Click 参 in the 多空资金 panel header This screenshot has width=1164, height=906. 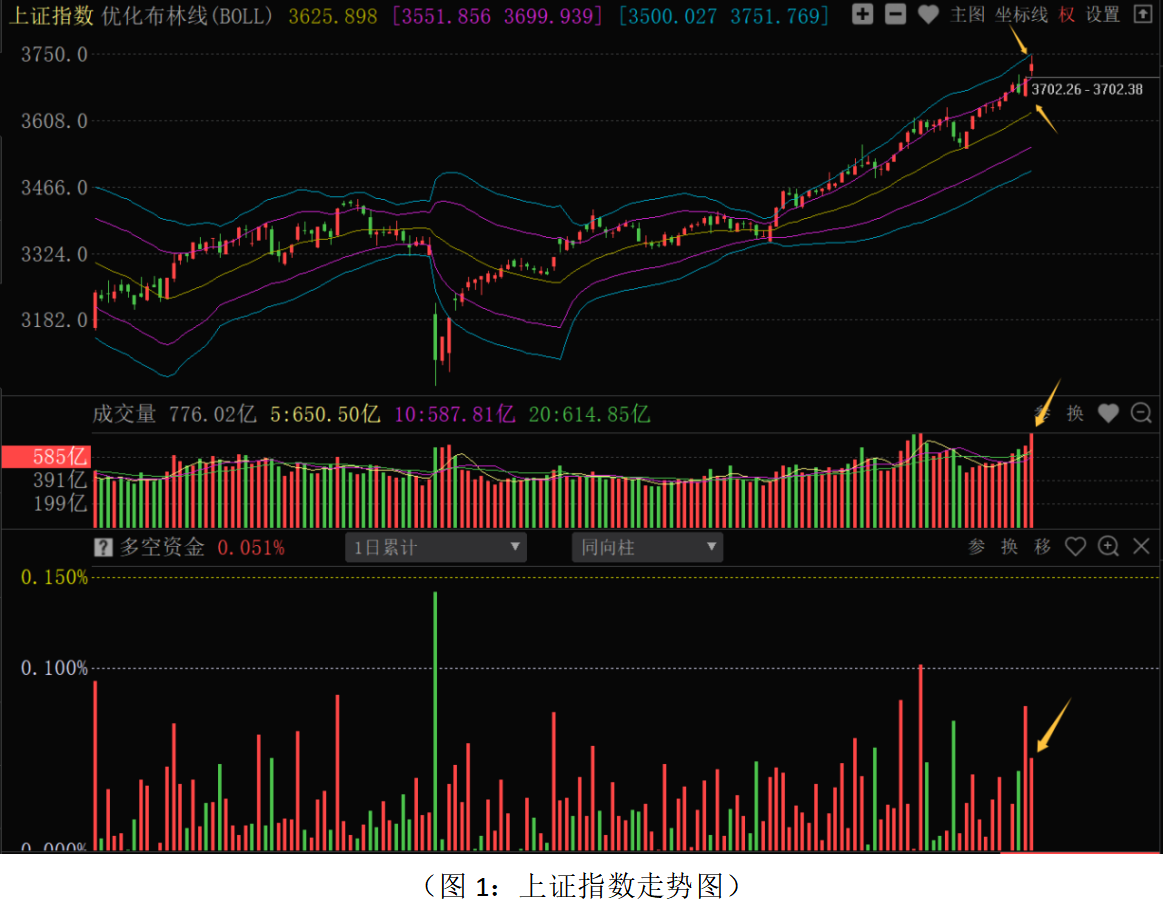coord(976,547)
